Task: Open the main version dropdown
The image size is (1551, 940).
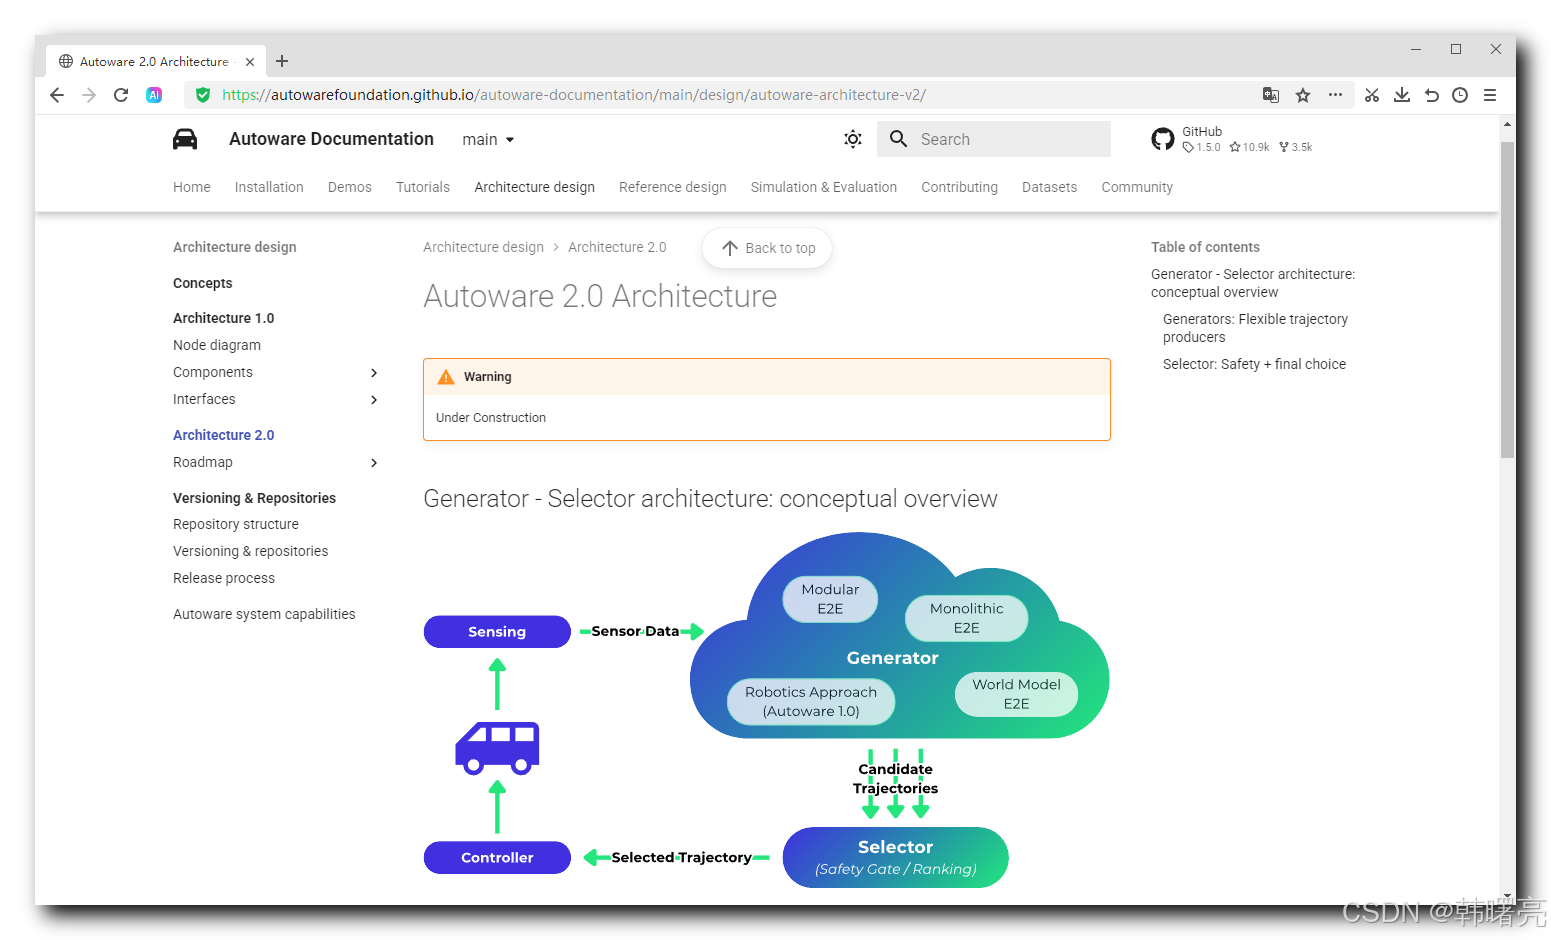Action: [488, 139]
